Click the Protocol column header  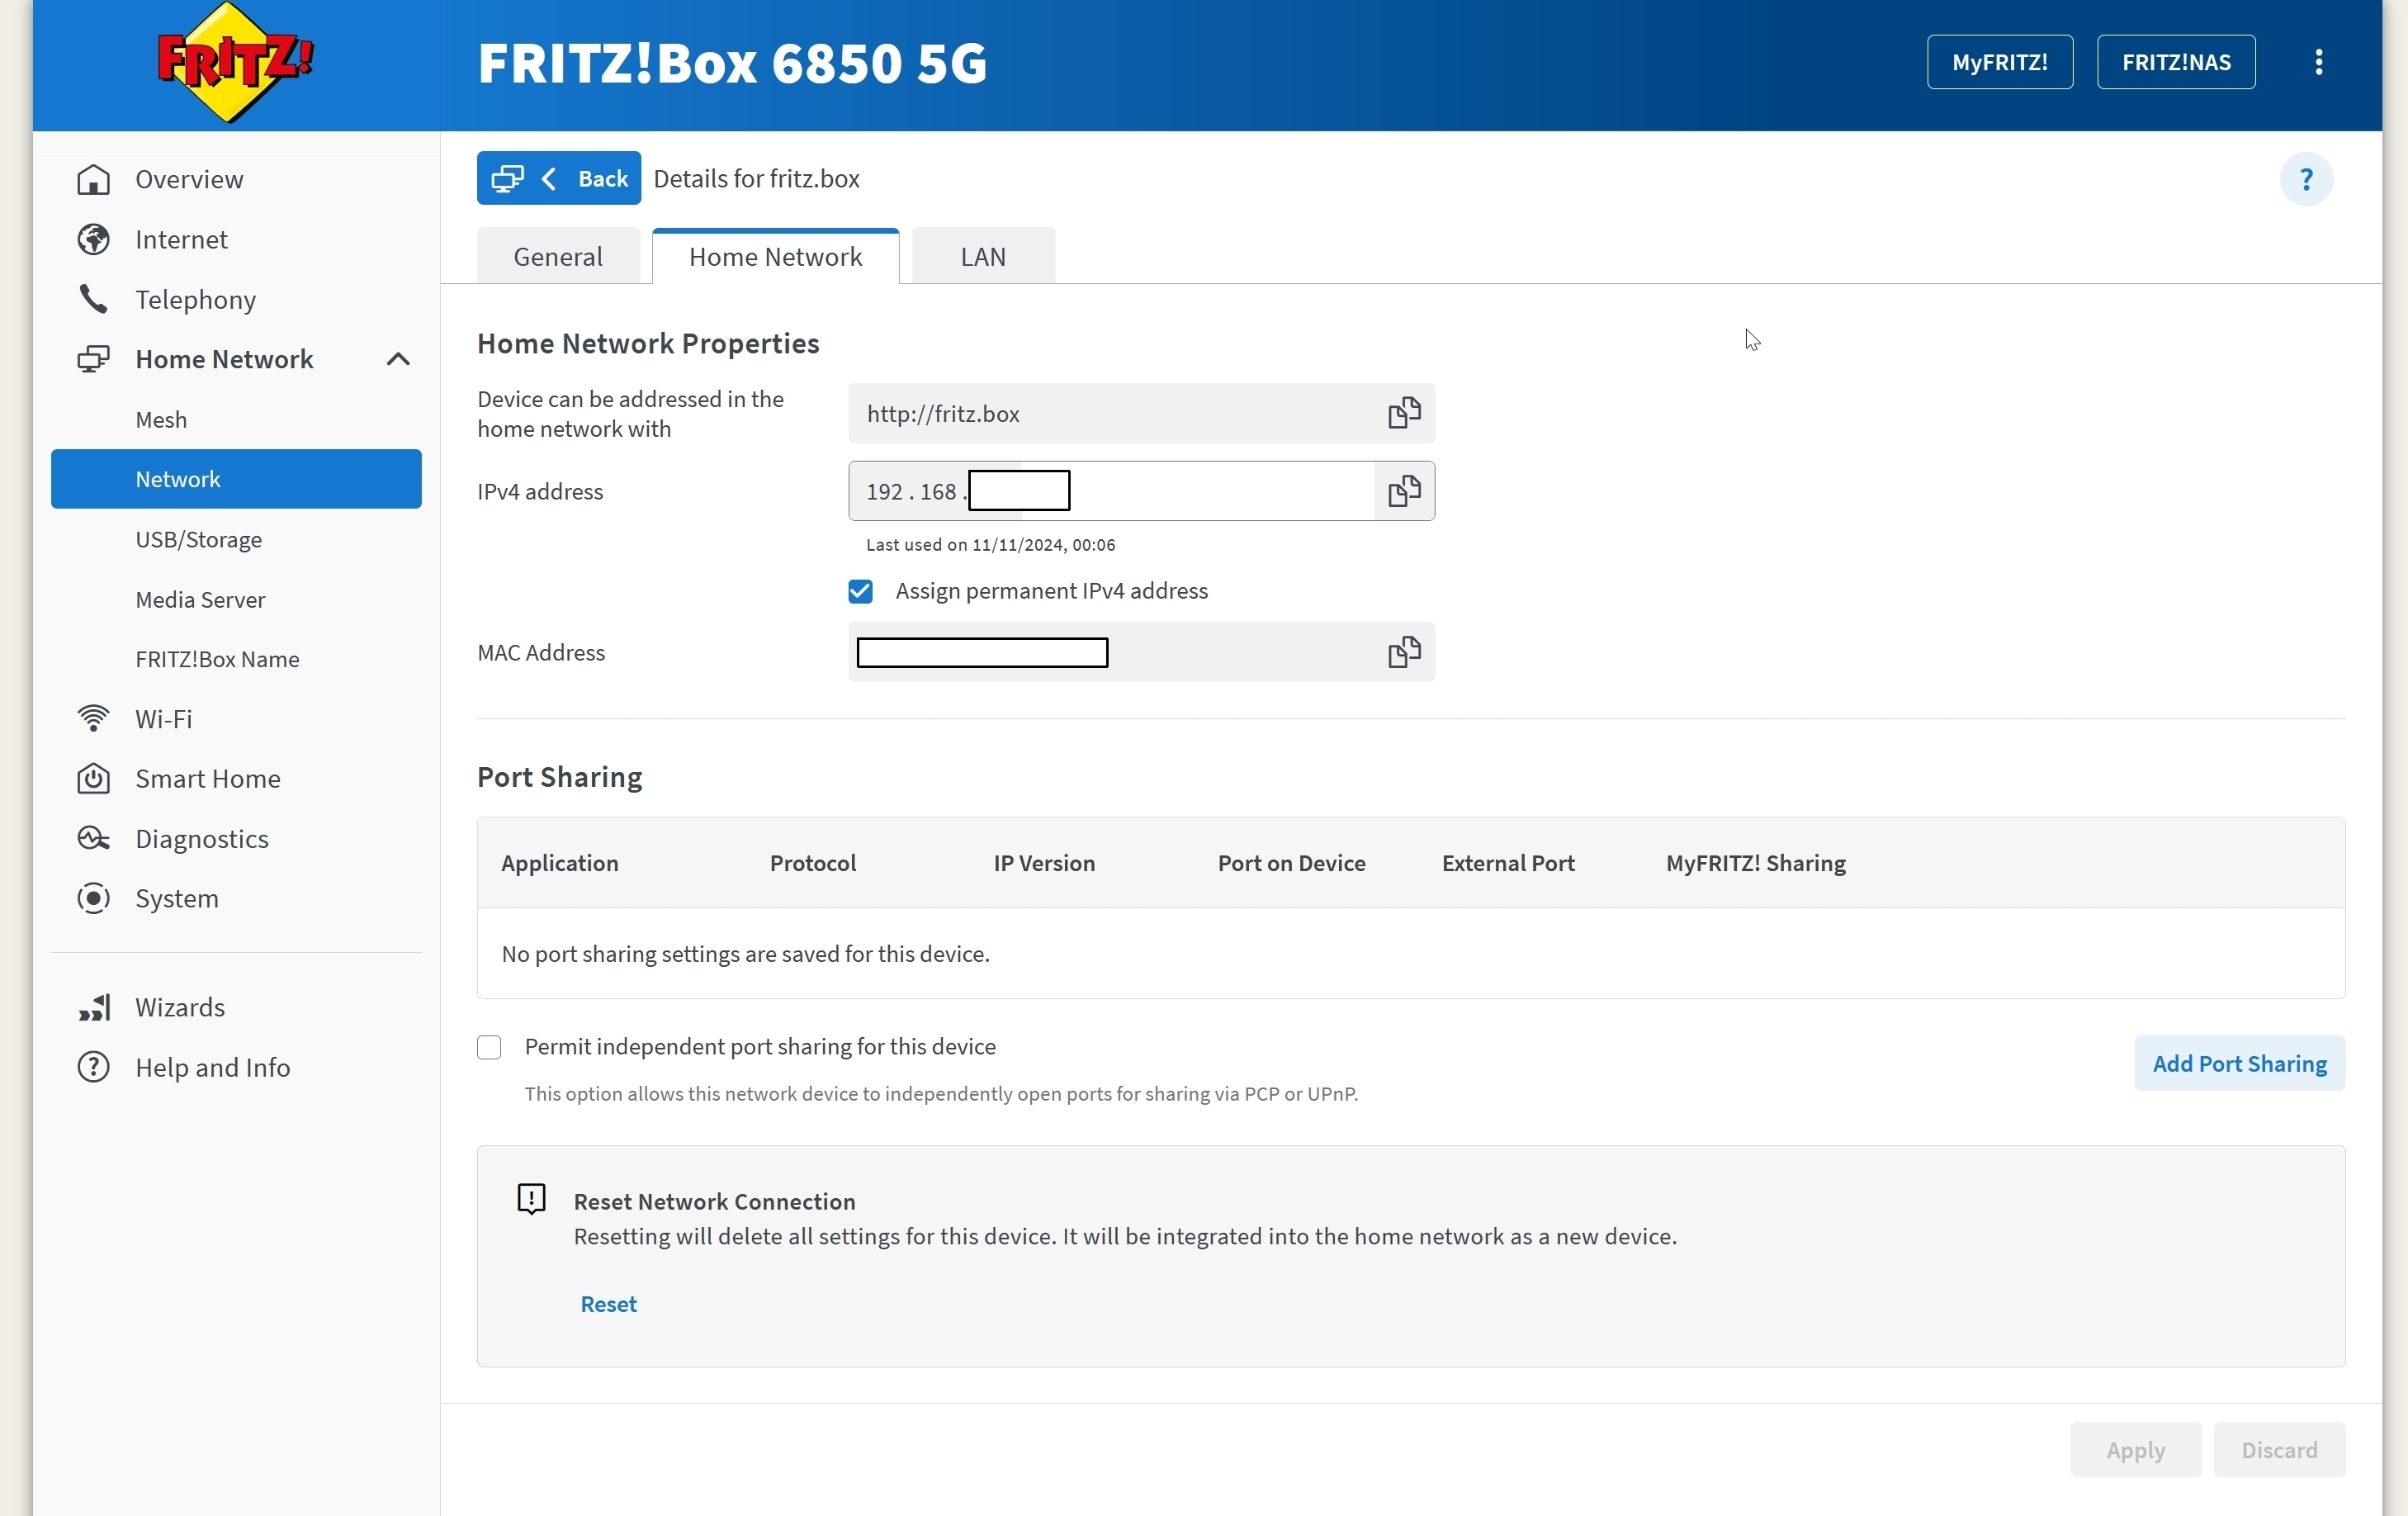point(813,863)
